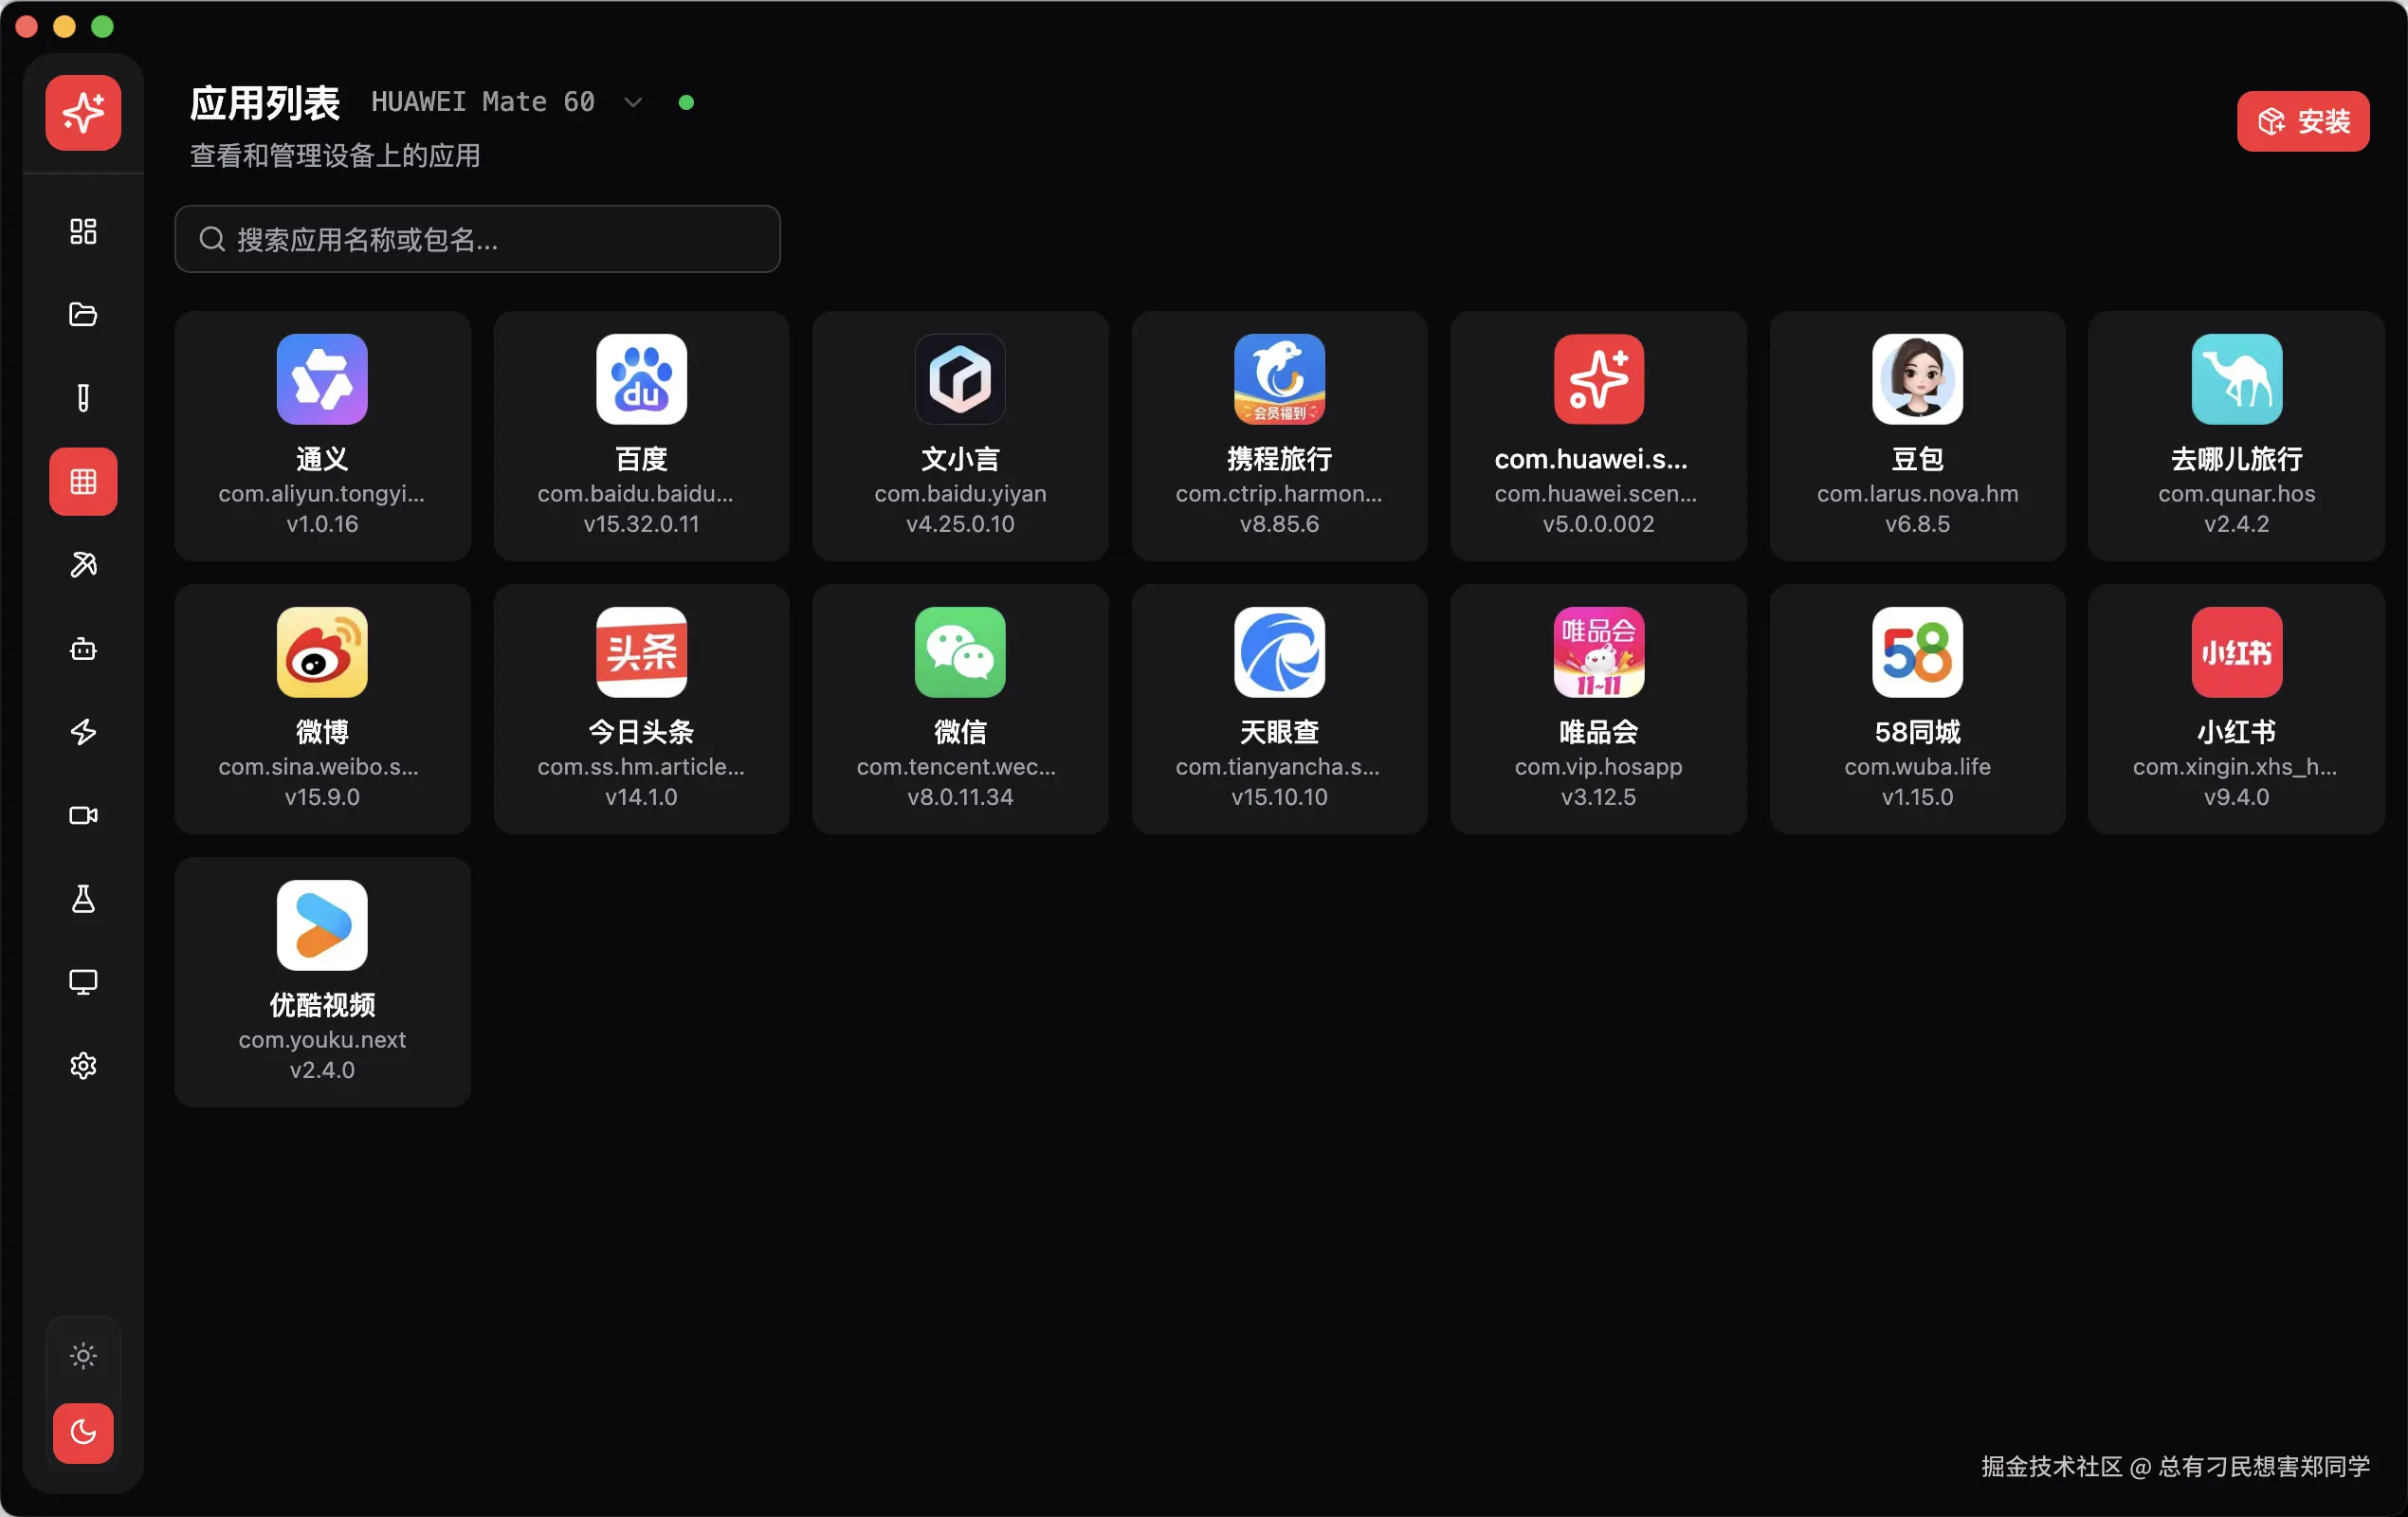Open settings gear icon in sidebar
This screenshot has height=1517, width=2408.
(x=83, y=1065)
